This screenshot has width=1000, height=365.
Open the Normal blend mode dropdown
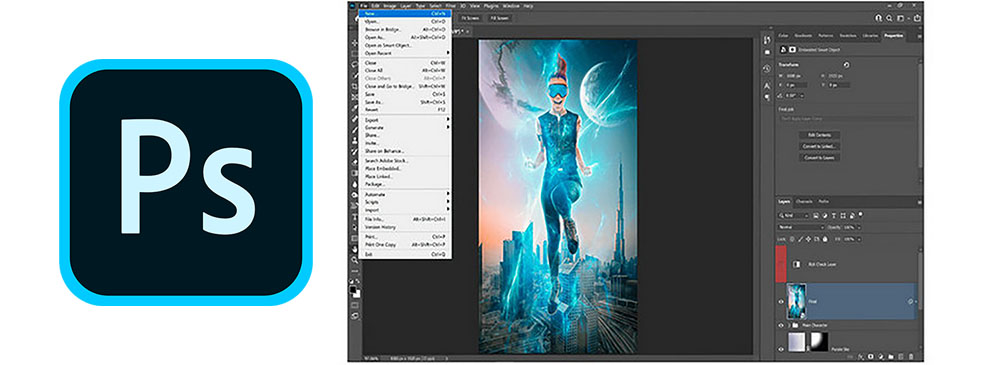click(801, 227)
